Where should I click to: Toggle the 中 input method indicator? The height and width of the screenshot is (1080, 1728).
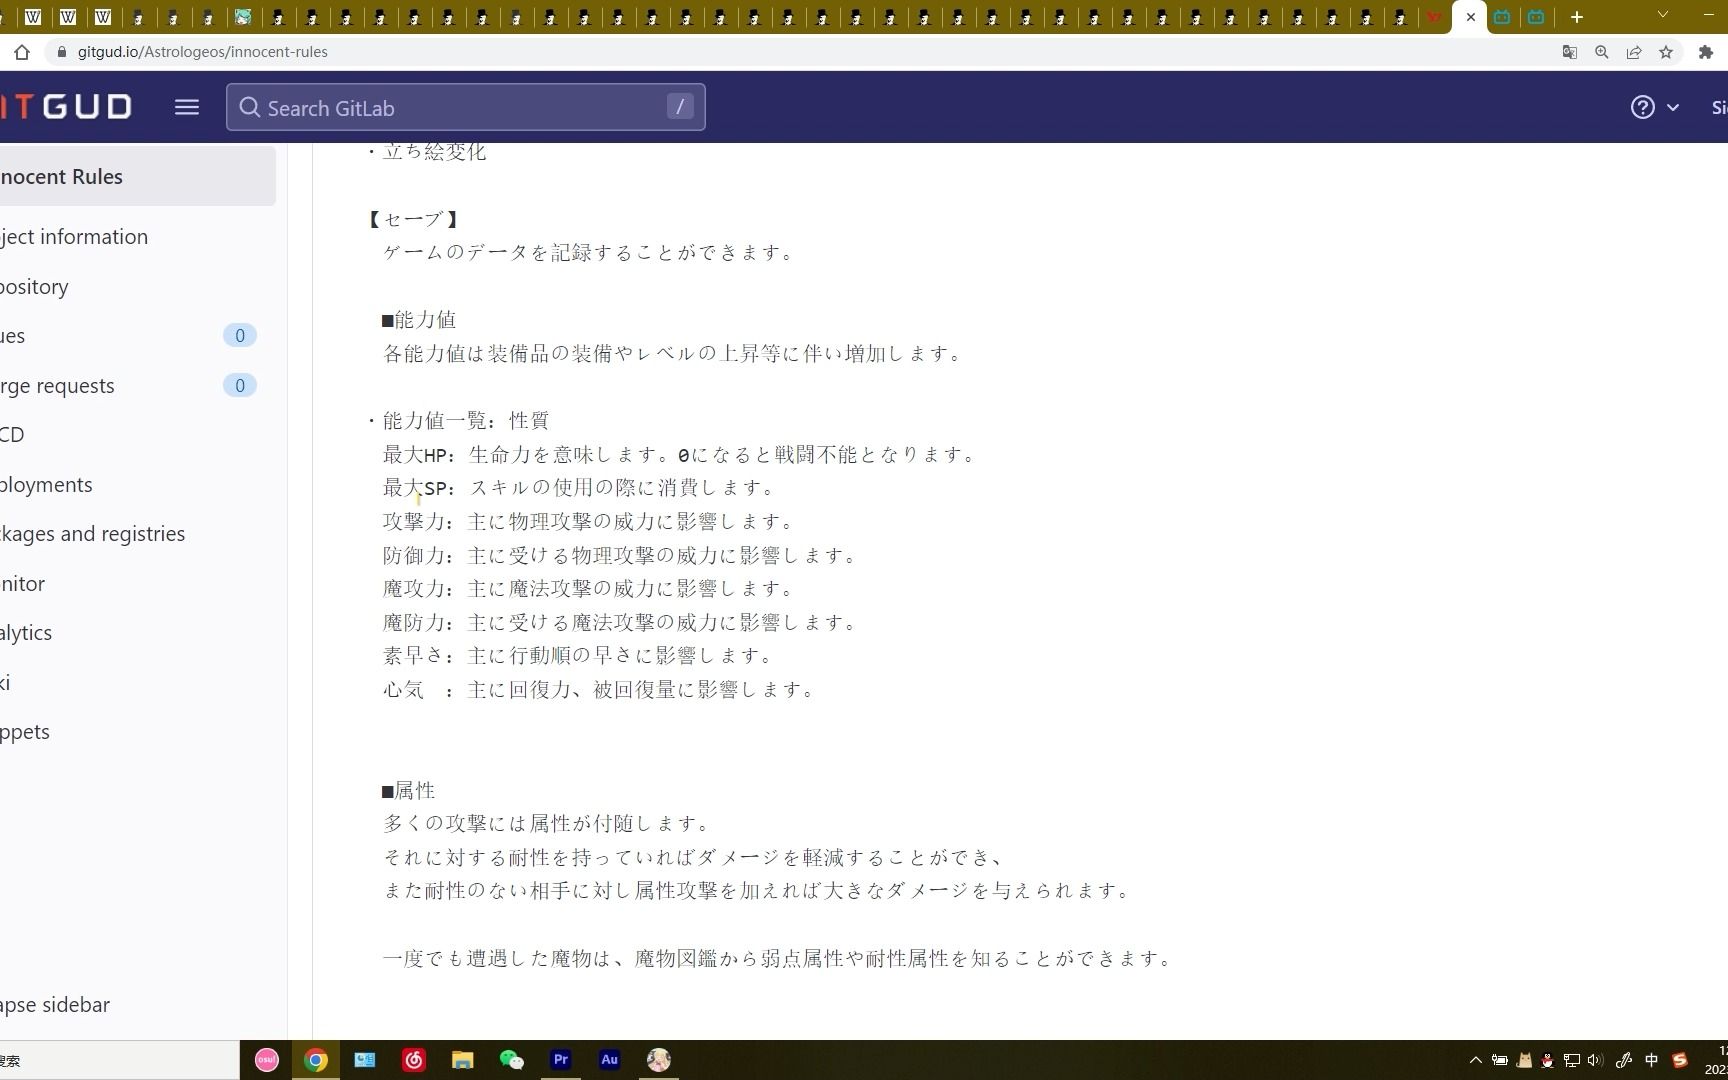[x=1652, y=1060]
